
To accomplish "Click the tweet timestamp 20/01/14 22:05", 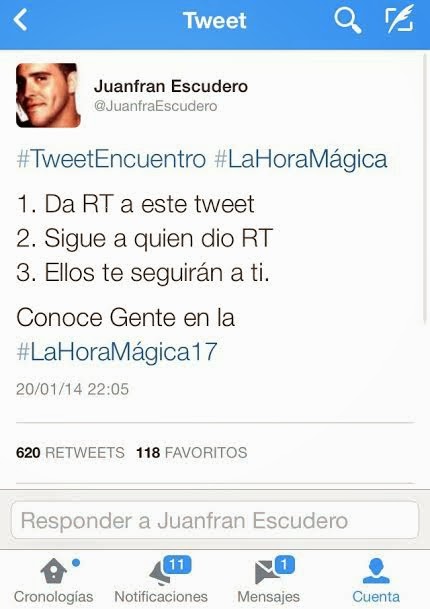I will [x=72, y=389].
